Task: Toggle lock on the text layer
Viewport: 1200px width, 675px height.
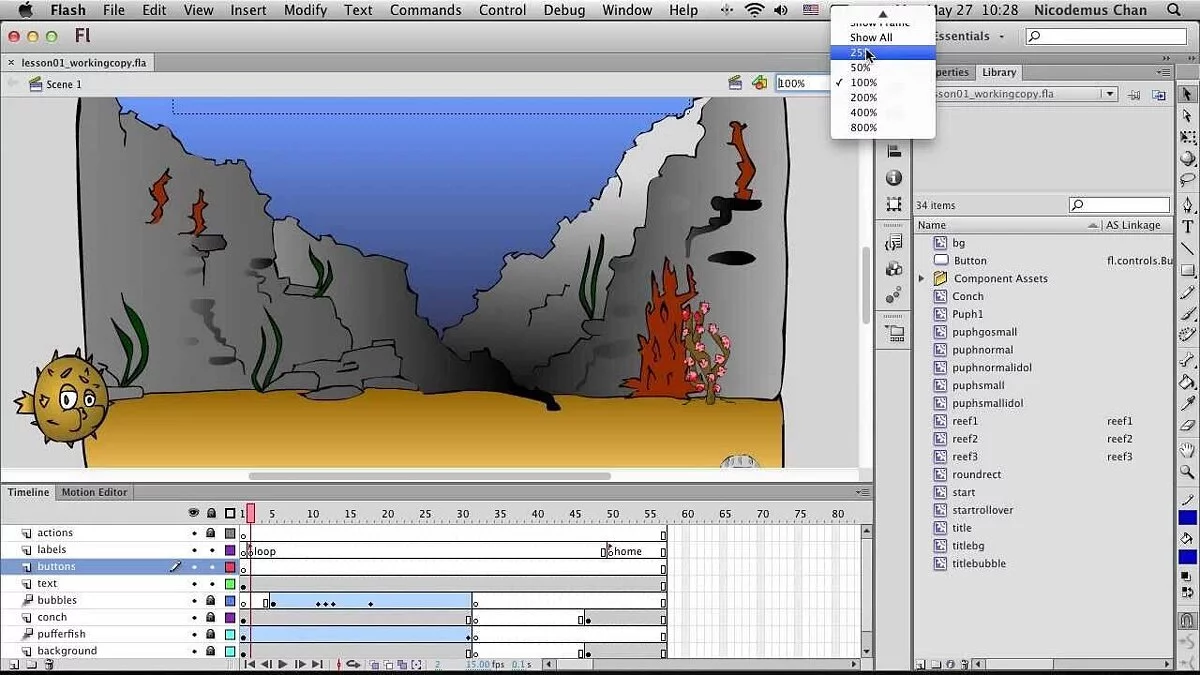Action: pyautogui.click(x=211, y=584)
